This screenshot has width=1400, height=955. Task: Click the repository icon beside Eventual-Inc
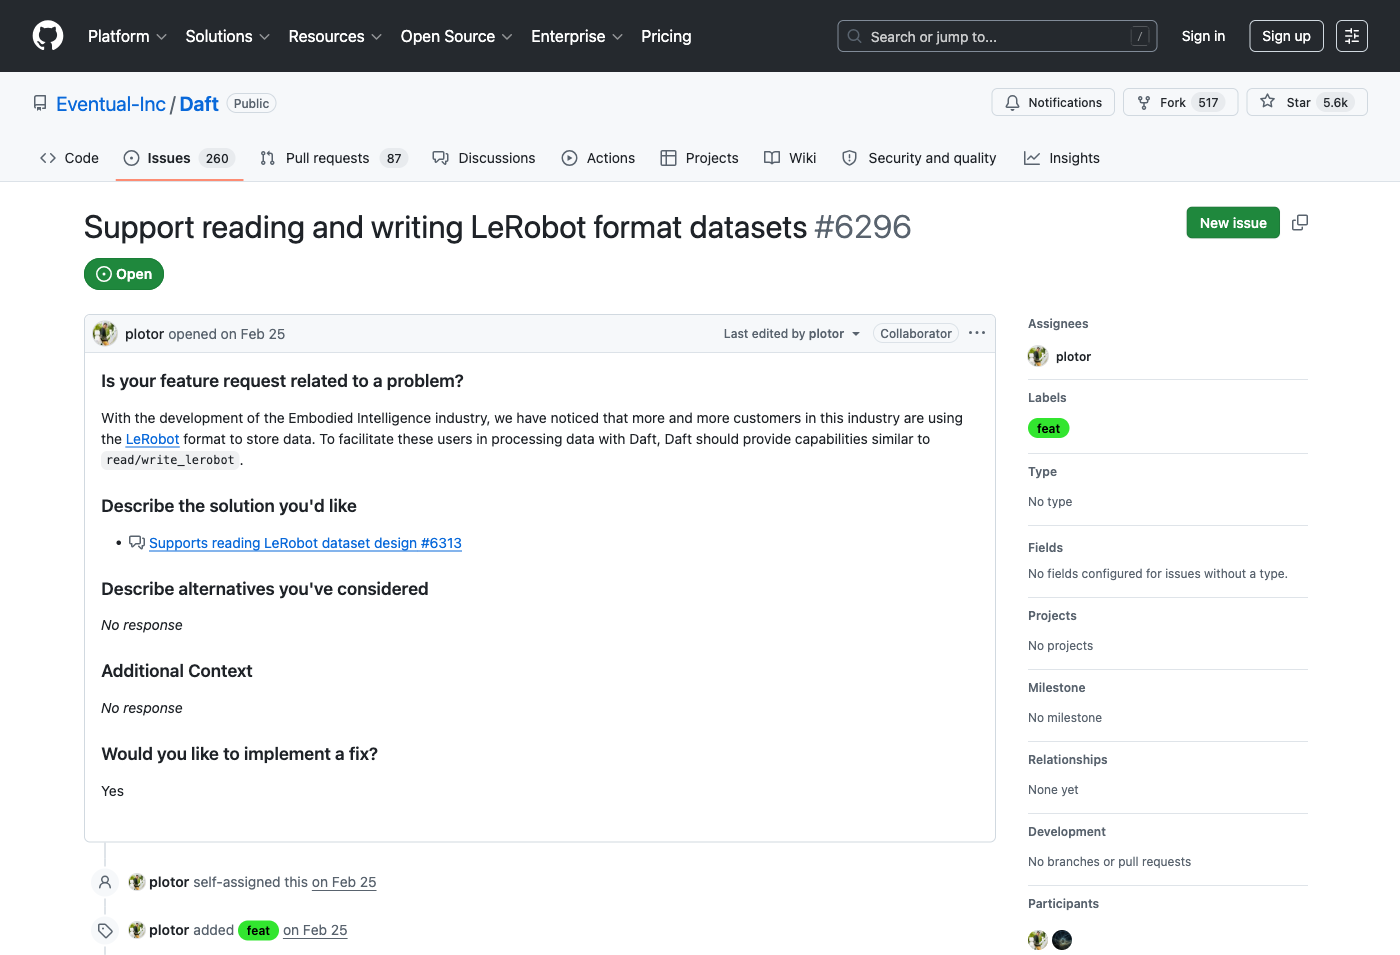40,103
